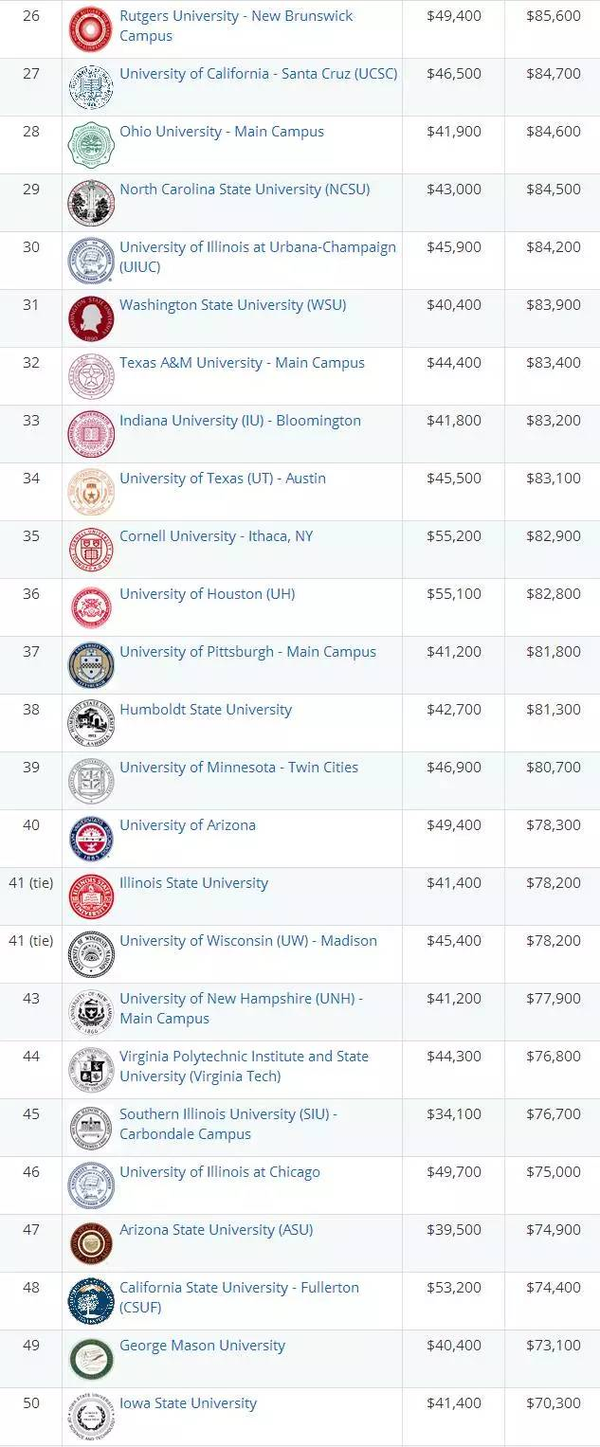Click the Arizona State University seal

coord(91,1243)
